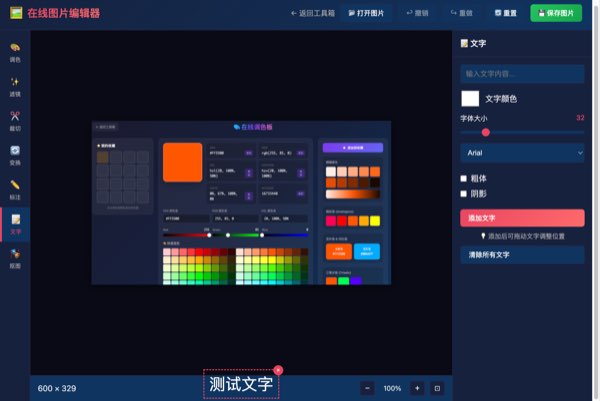This screenshot has width=600, height=401.
Task: Click the 重做 redo button
Action: 461,13
